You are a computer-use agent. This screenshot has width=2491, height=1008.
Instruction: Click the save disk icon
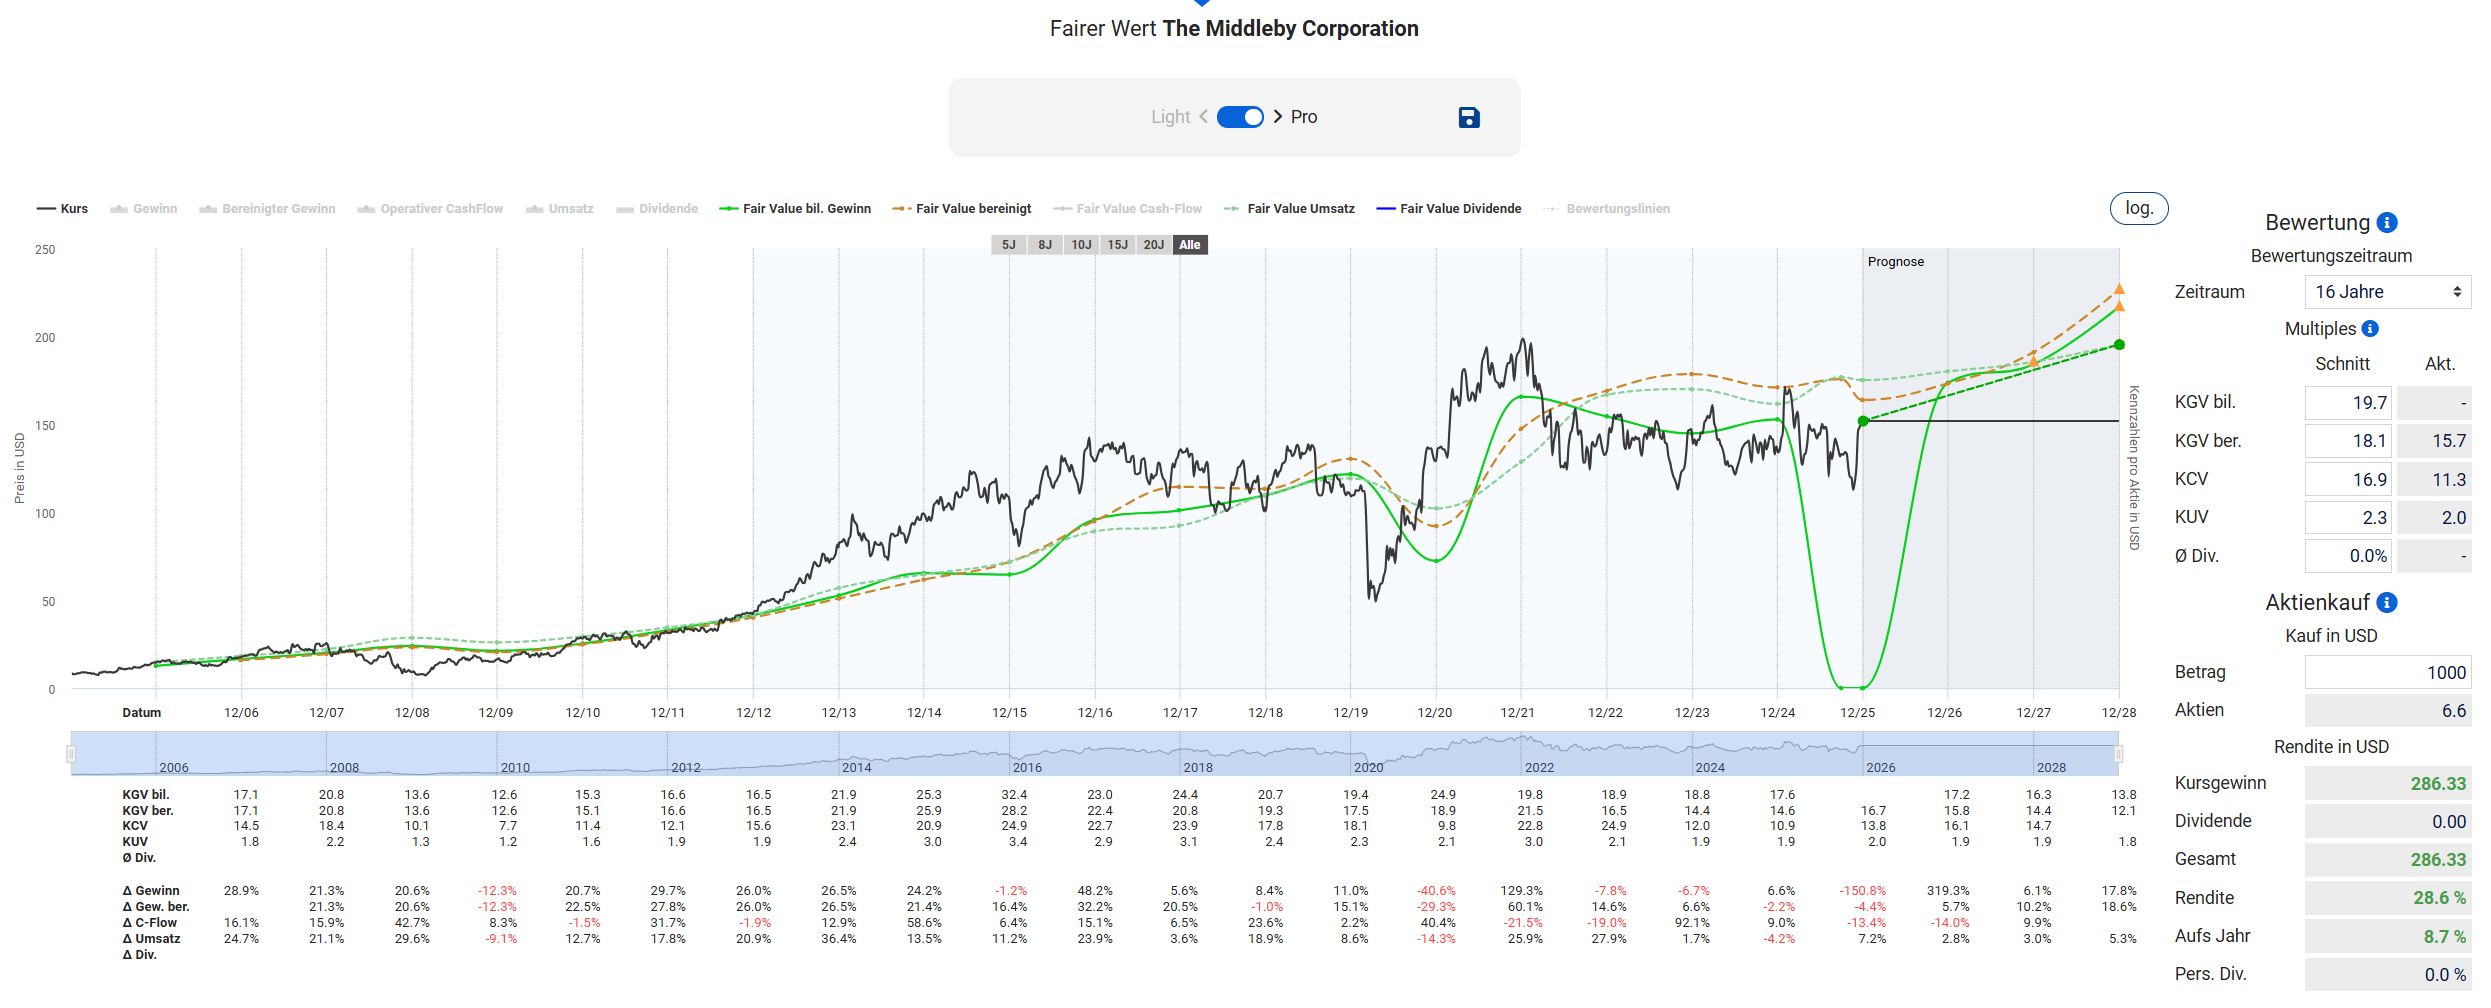click(x=1468, y=118)
